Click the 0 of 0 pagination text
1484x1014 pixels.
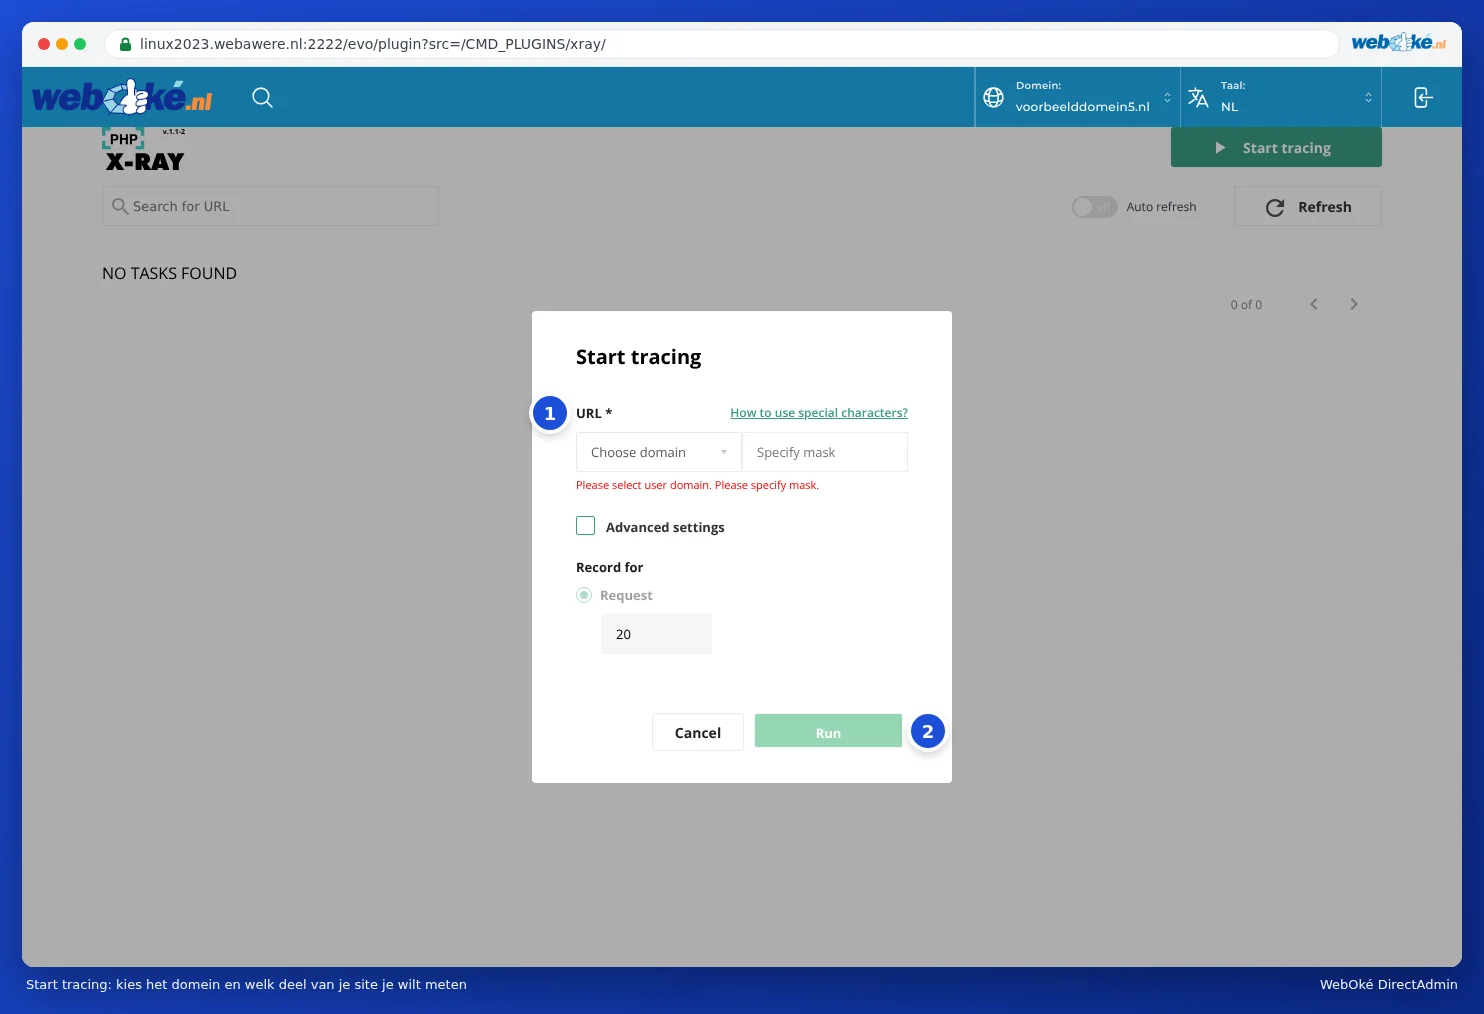pos(1246,305)
